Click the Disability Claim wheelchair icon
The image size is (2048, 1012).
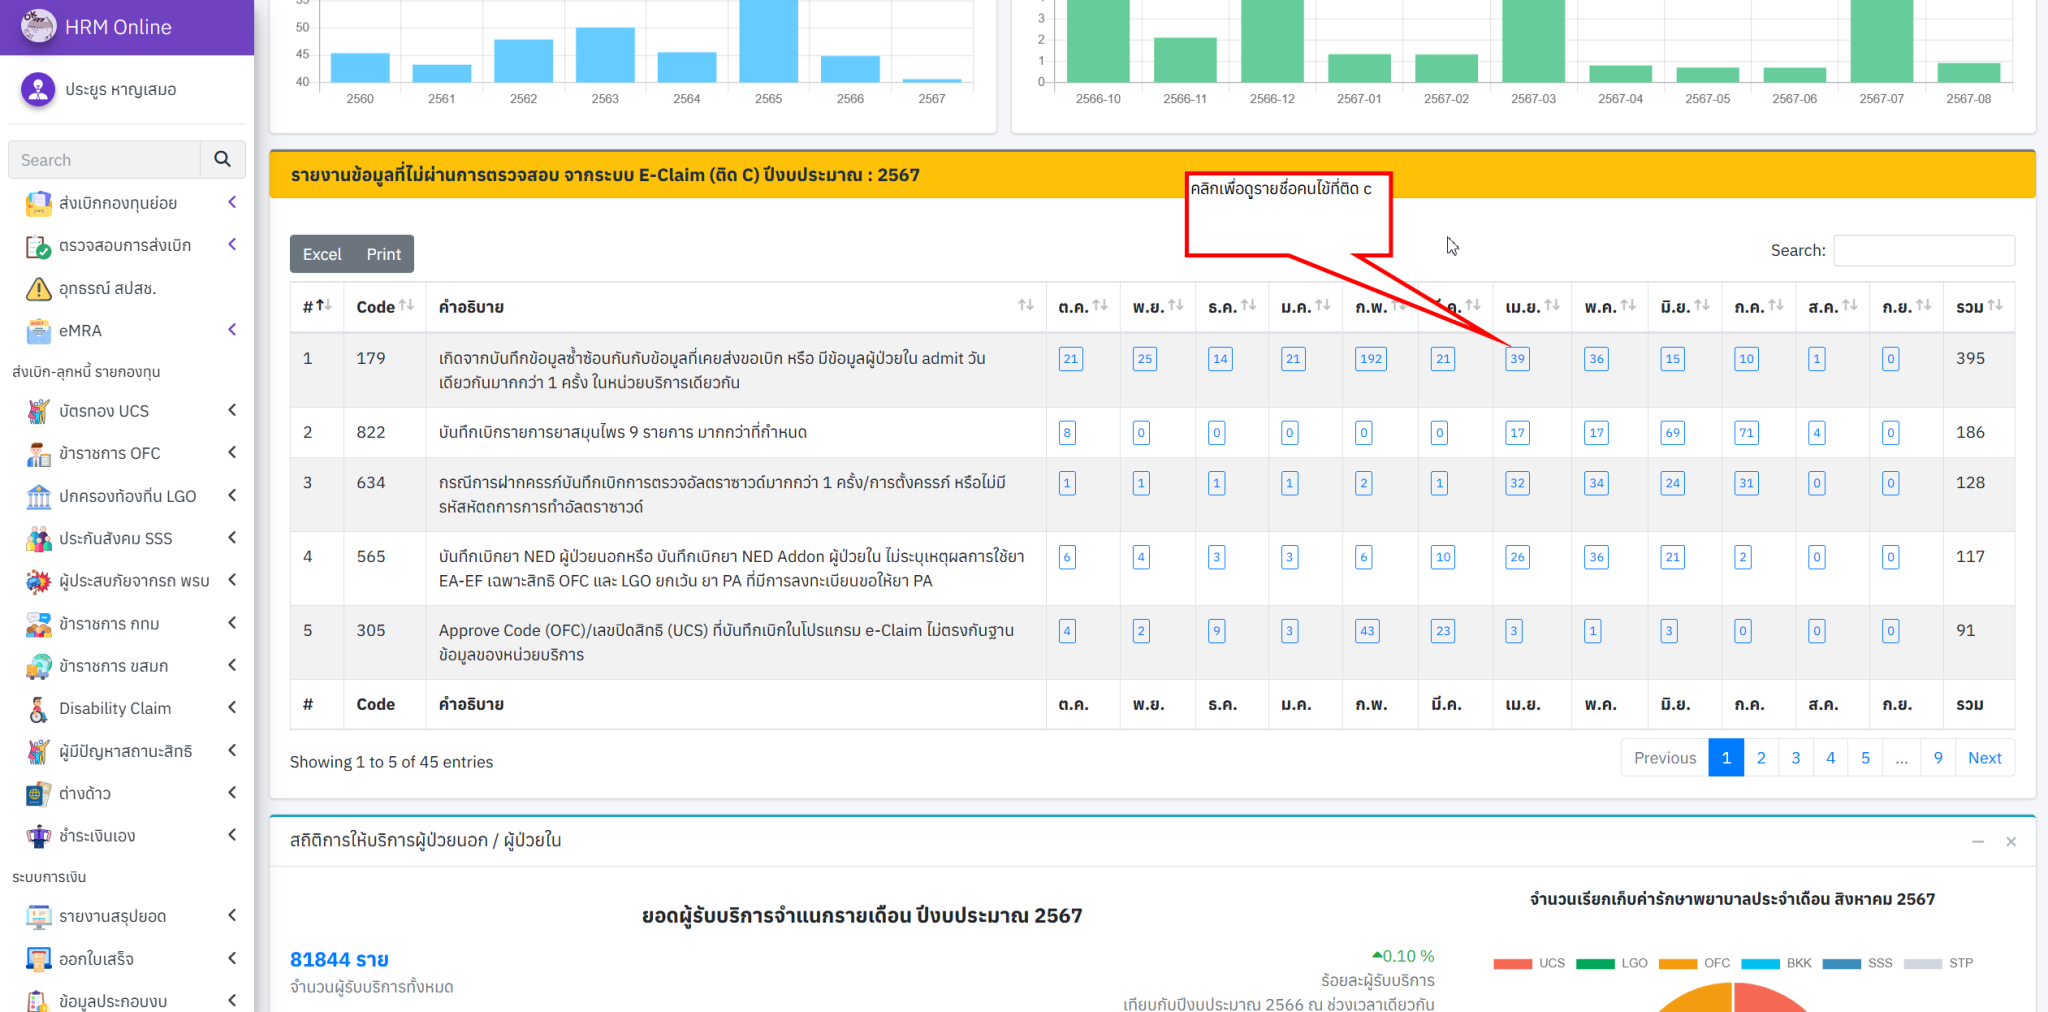click(38, 709)
